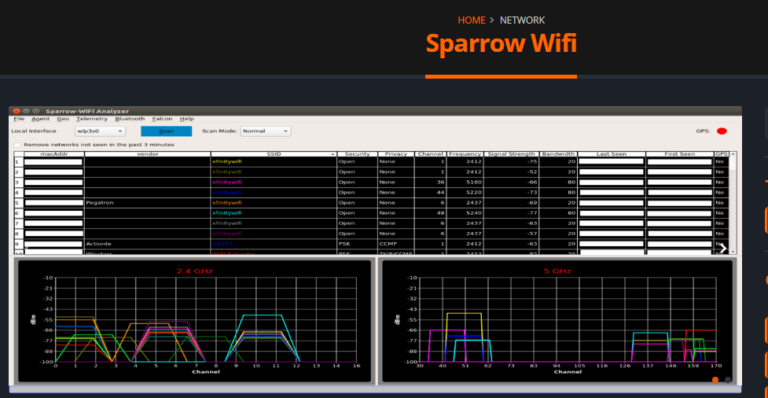768x398 pixels.
Task: Sort by the Signal Strength column header
Action: coord(511,154)
